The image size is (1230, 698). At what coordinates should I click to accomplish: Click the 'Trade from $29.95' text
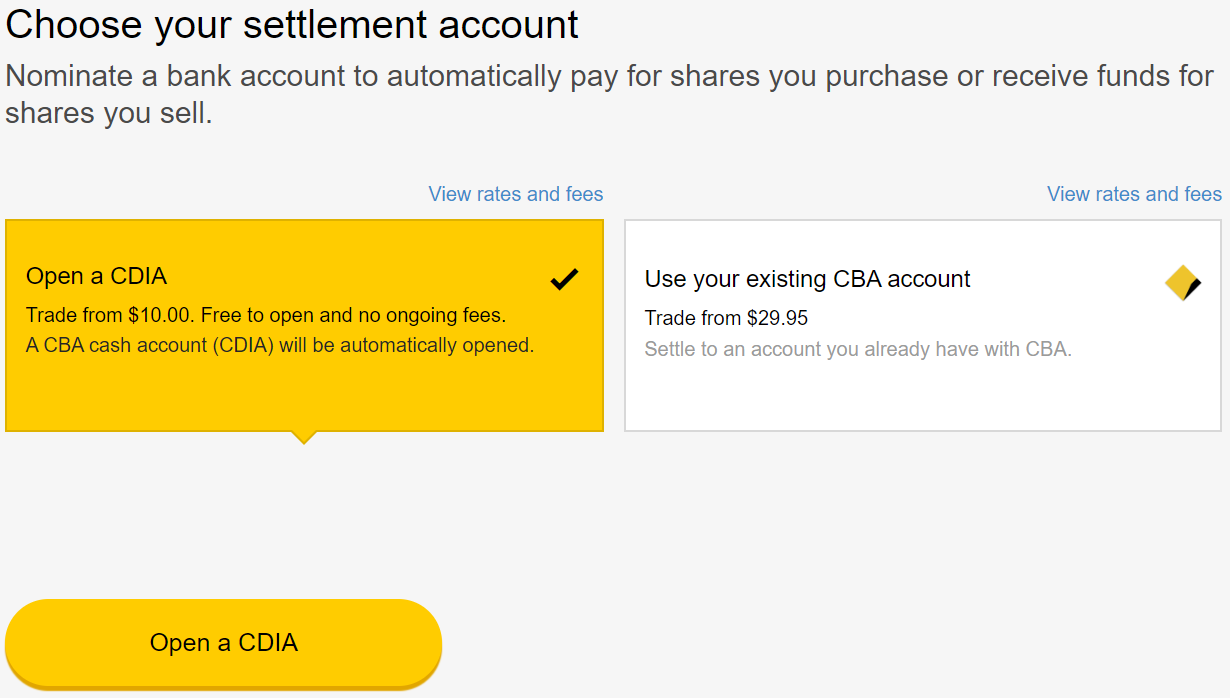[726, 318]
